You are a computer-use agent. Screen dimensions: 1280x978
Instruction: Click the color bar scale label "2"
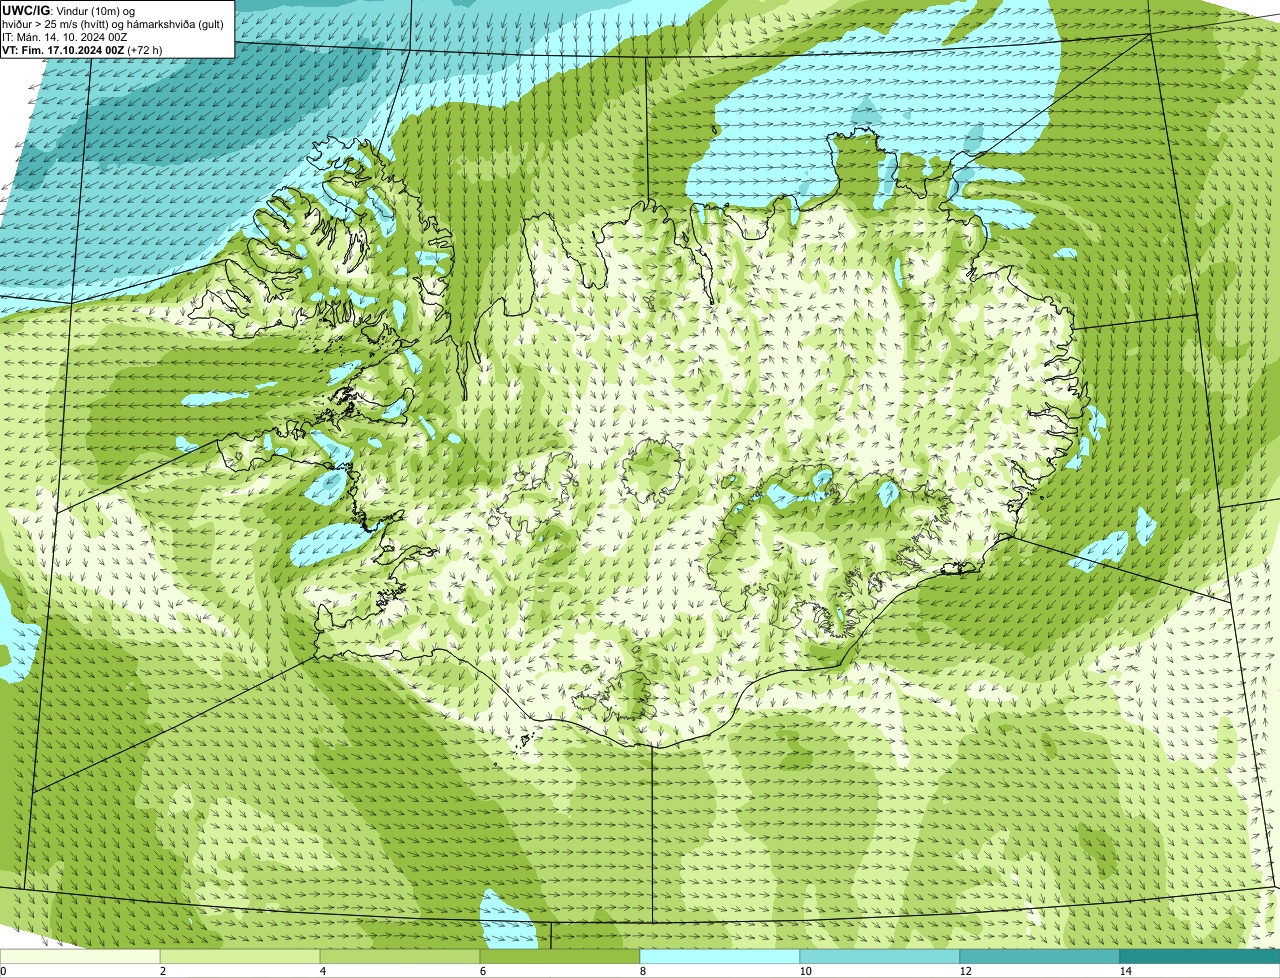coord(162,971)
